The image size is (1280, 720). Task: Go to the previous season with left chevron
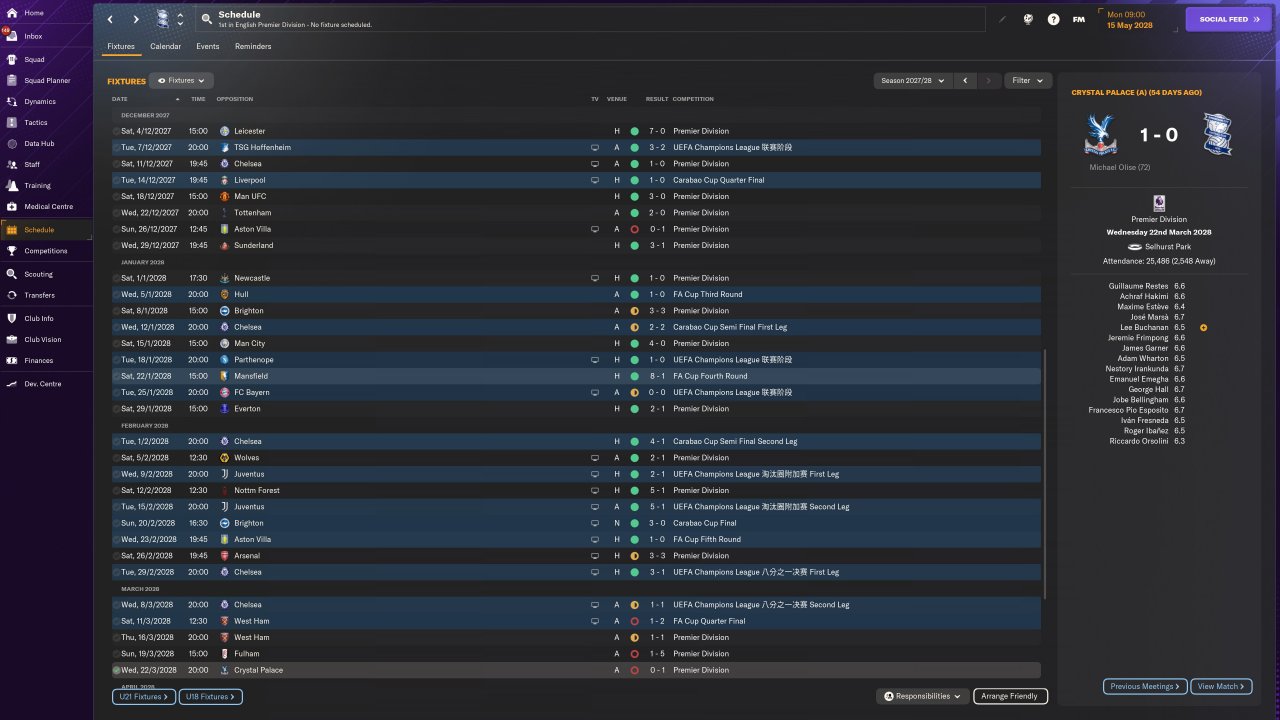(965, 80)
